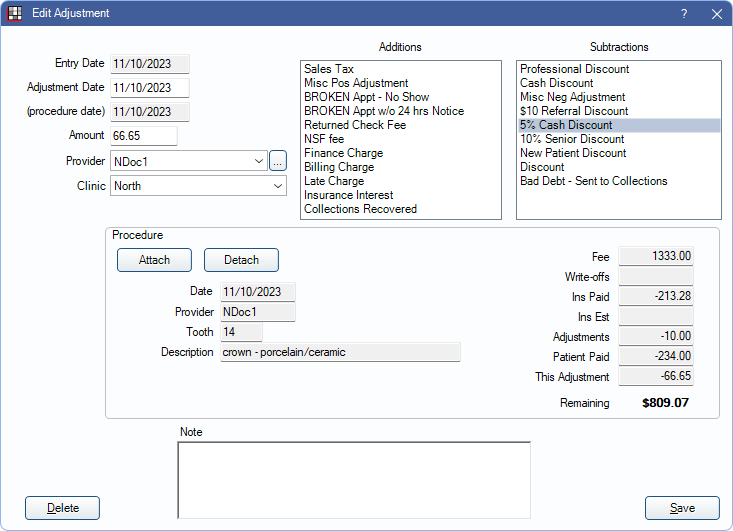Click inside the Note text box
This screenshot has height=531, width=733.
[353, 479]
